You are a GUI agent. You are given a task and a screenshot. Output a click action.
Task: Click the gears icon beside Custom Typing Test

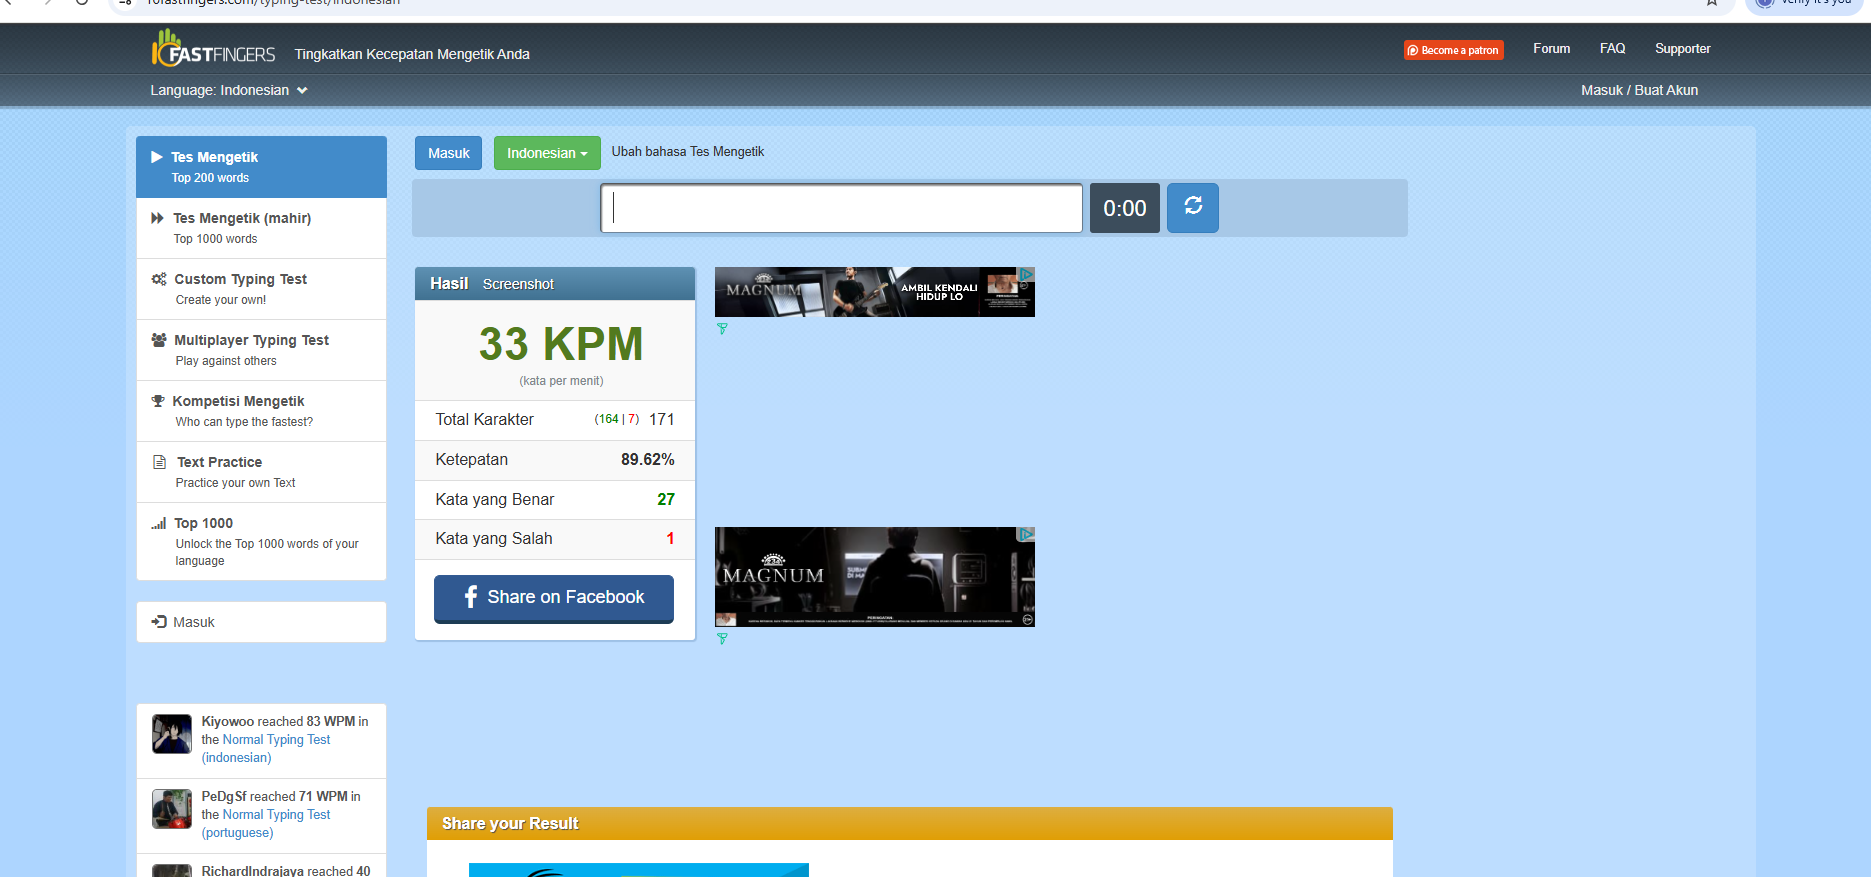(158, 279)
